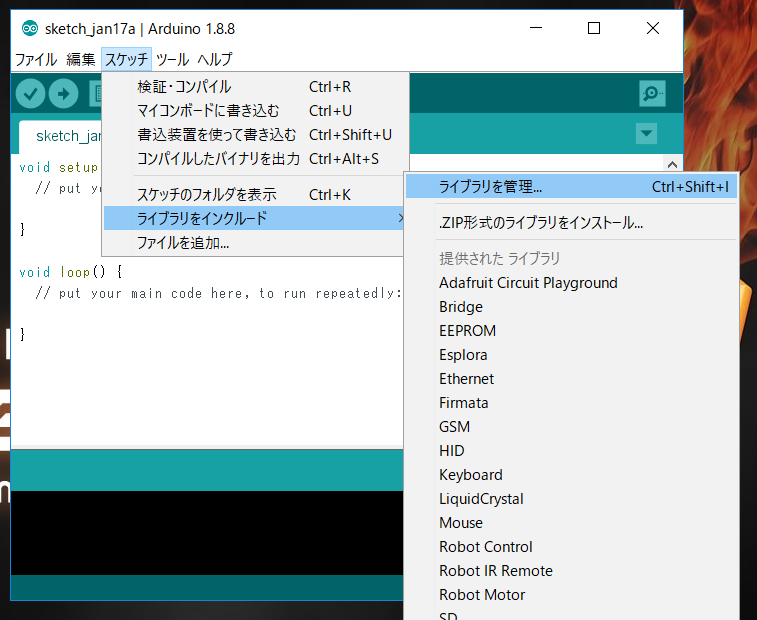The image size is (757, 620).
Task: Include the Firmata library
Action: click(x=571, y=403)
